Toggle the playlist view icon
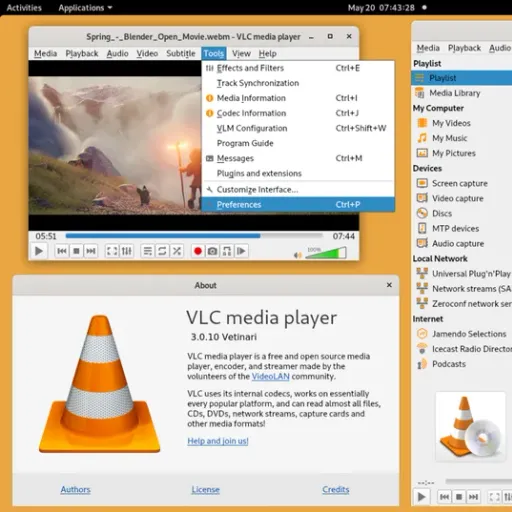 (148, 251)
